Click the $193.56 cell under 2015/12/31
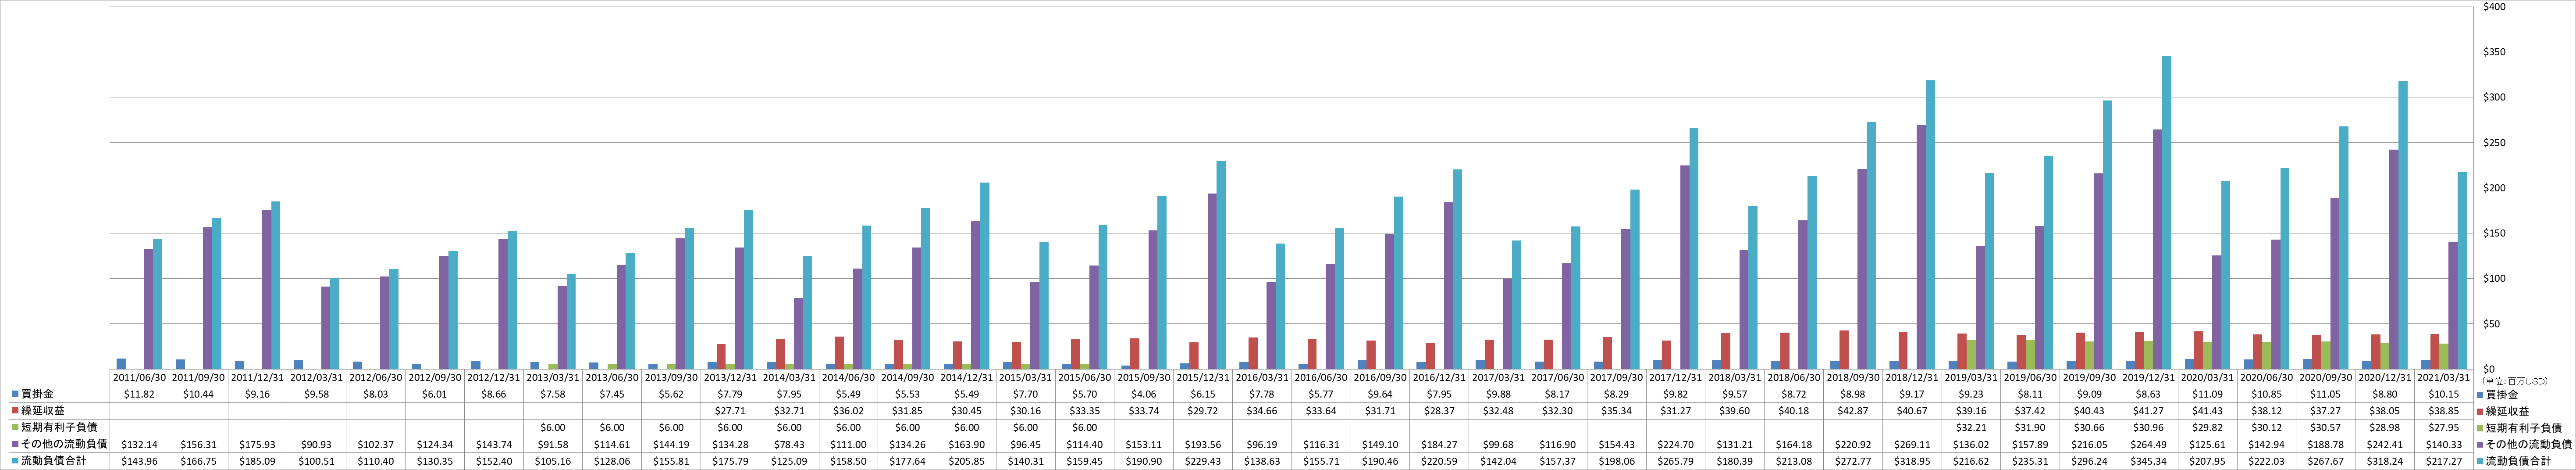Viewport: 2576px width, 470px height. (x=1203, y=444)
